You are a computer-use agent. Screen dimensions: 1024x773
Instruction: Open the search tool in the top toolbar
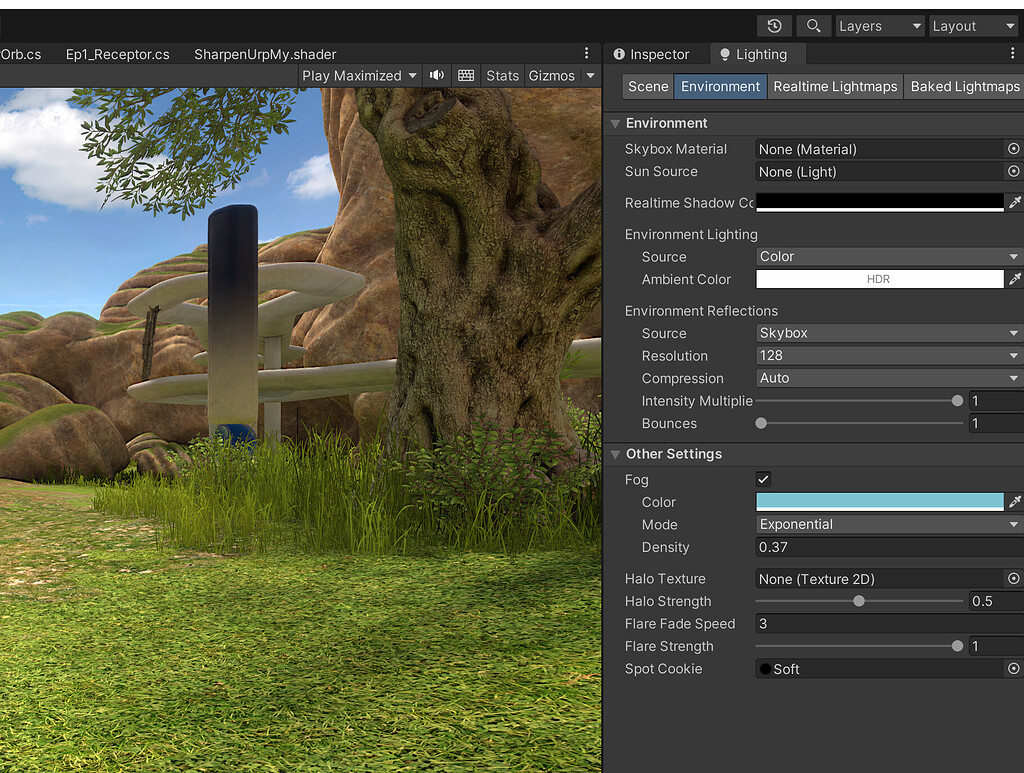[814, 25]
